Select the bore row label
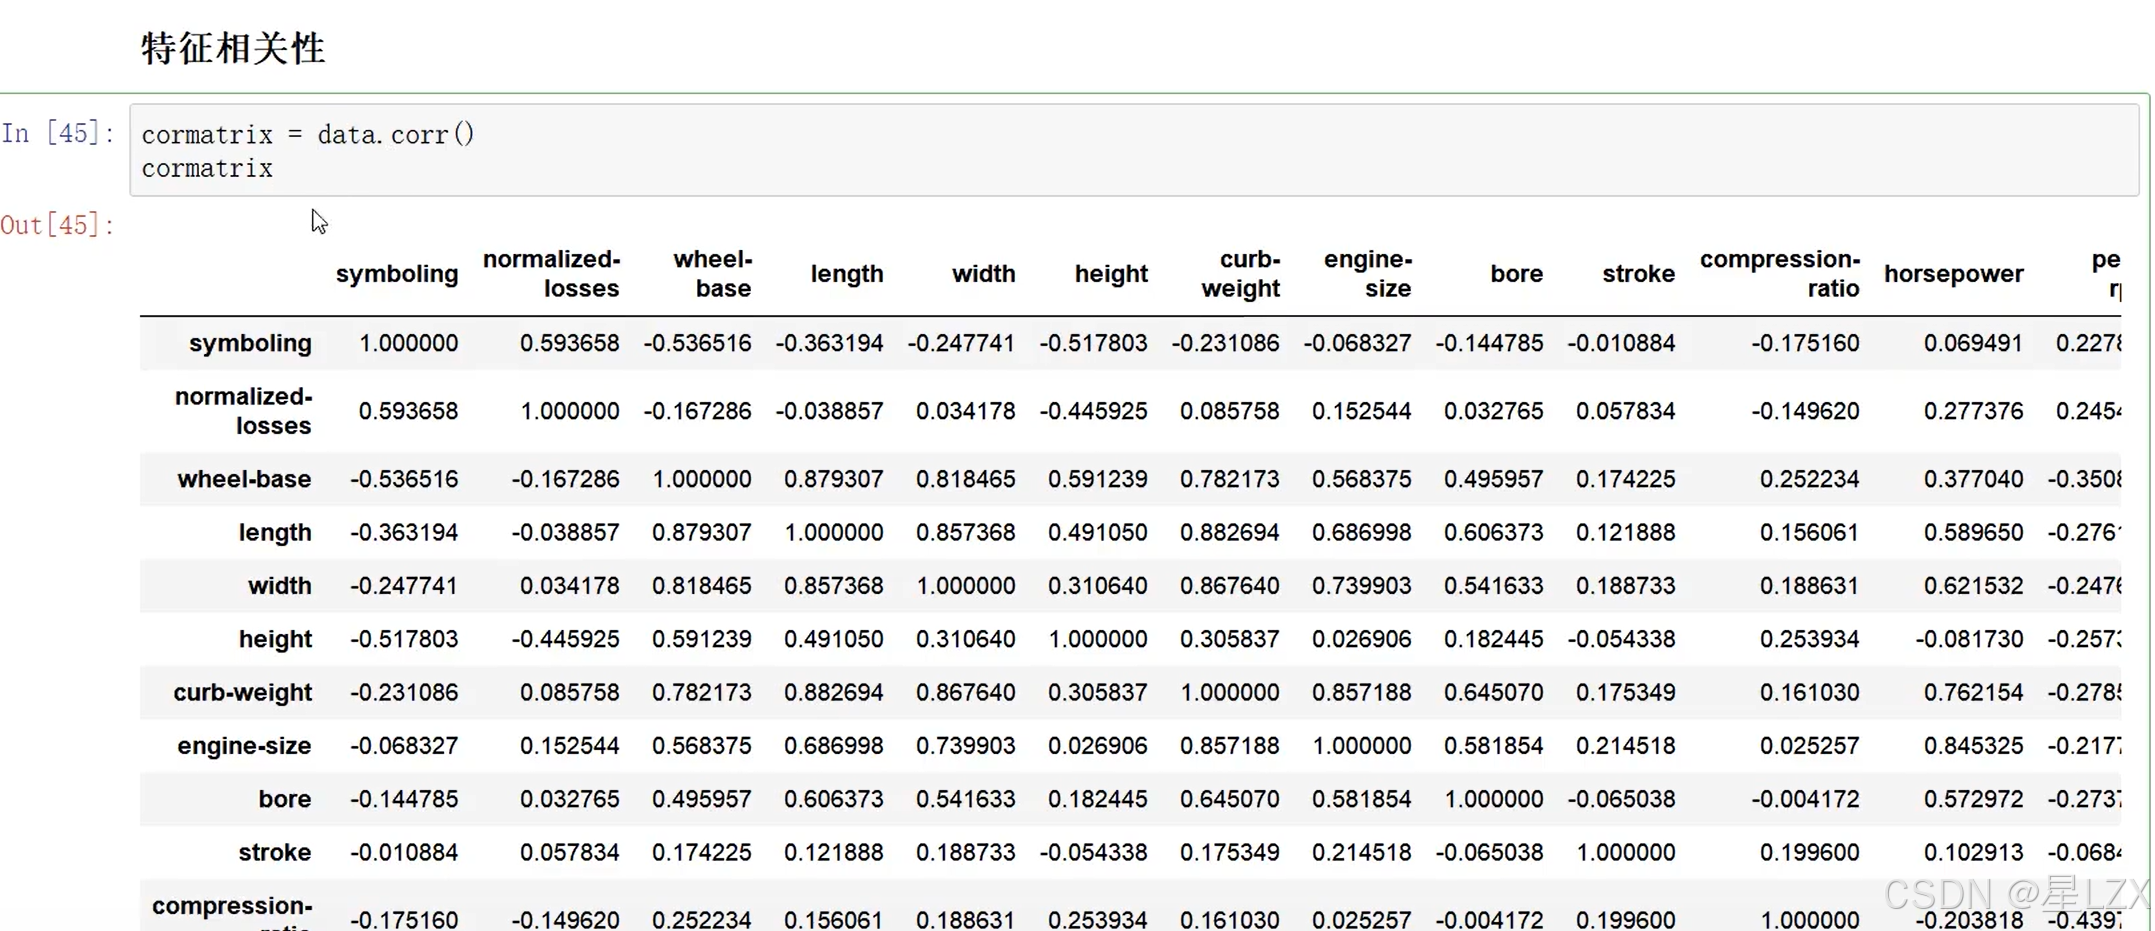This screenshot has height=931, width=2155. (284, 799)
